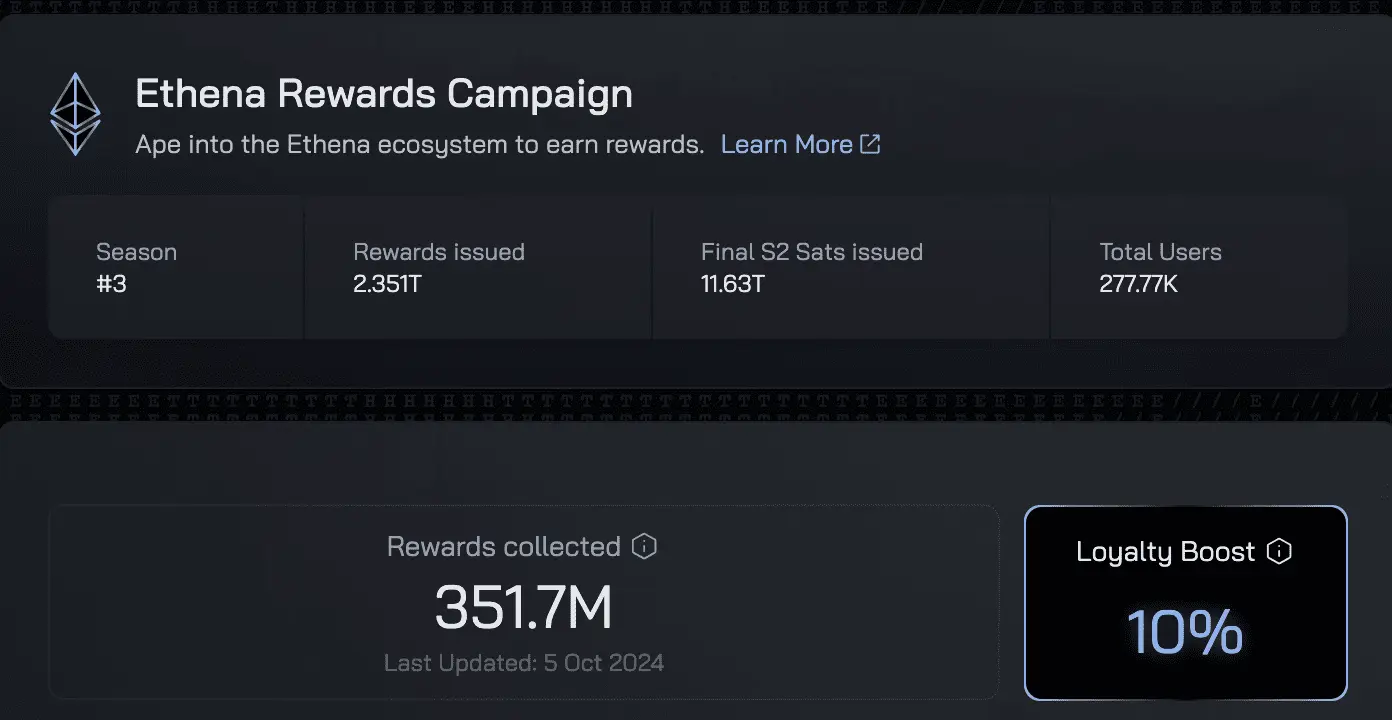
Task: Click the Loyalty Boost label text
Action: [1166, 551]
